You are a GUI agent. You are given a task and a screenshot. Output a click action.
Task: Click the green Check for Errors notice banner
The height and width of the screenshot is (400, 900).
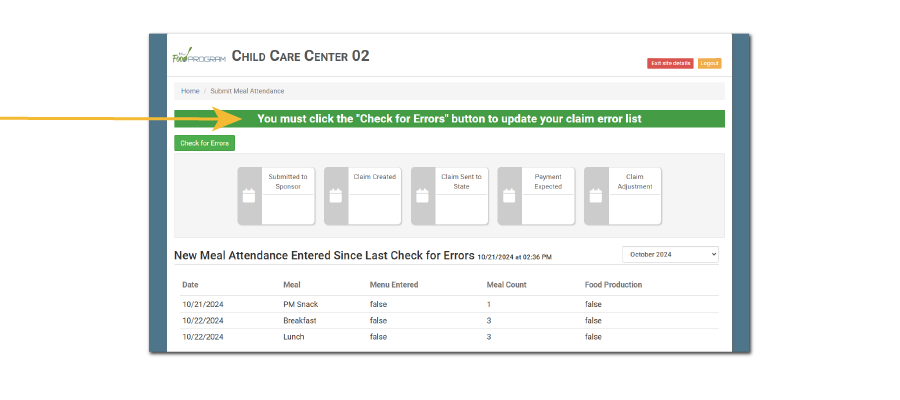click(449, 119)
